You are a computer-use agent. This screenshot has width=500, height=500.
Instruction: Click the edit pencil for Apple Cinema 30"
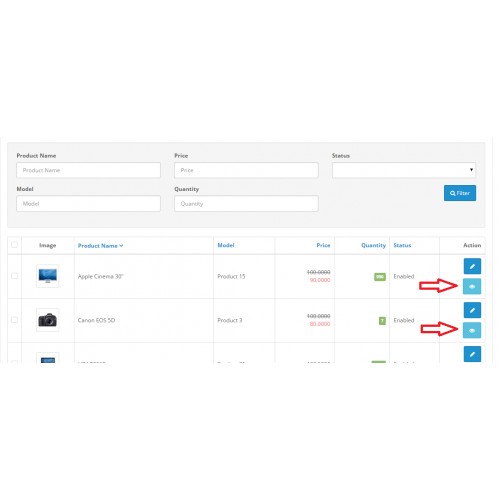472,266
